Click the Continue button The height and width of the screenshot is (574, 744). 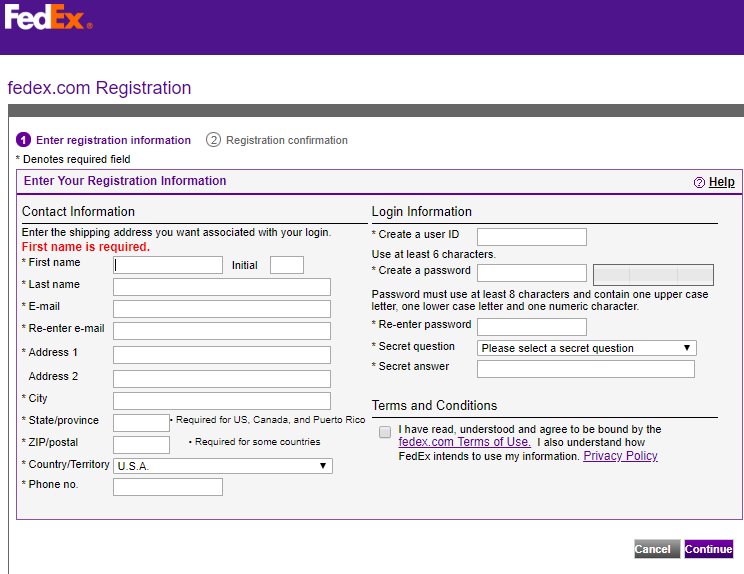708,549
